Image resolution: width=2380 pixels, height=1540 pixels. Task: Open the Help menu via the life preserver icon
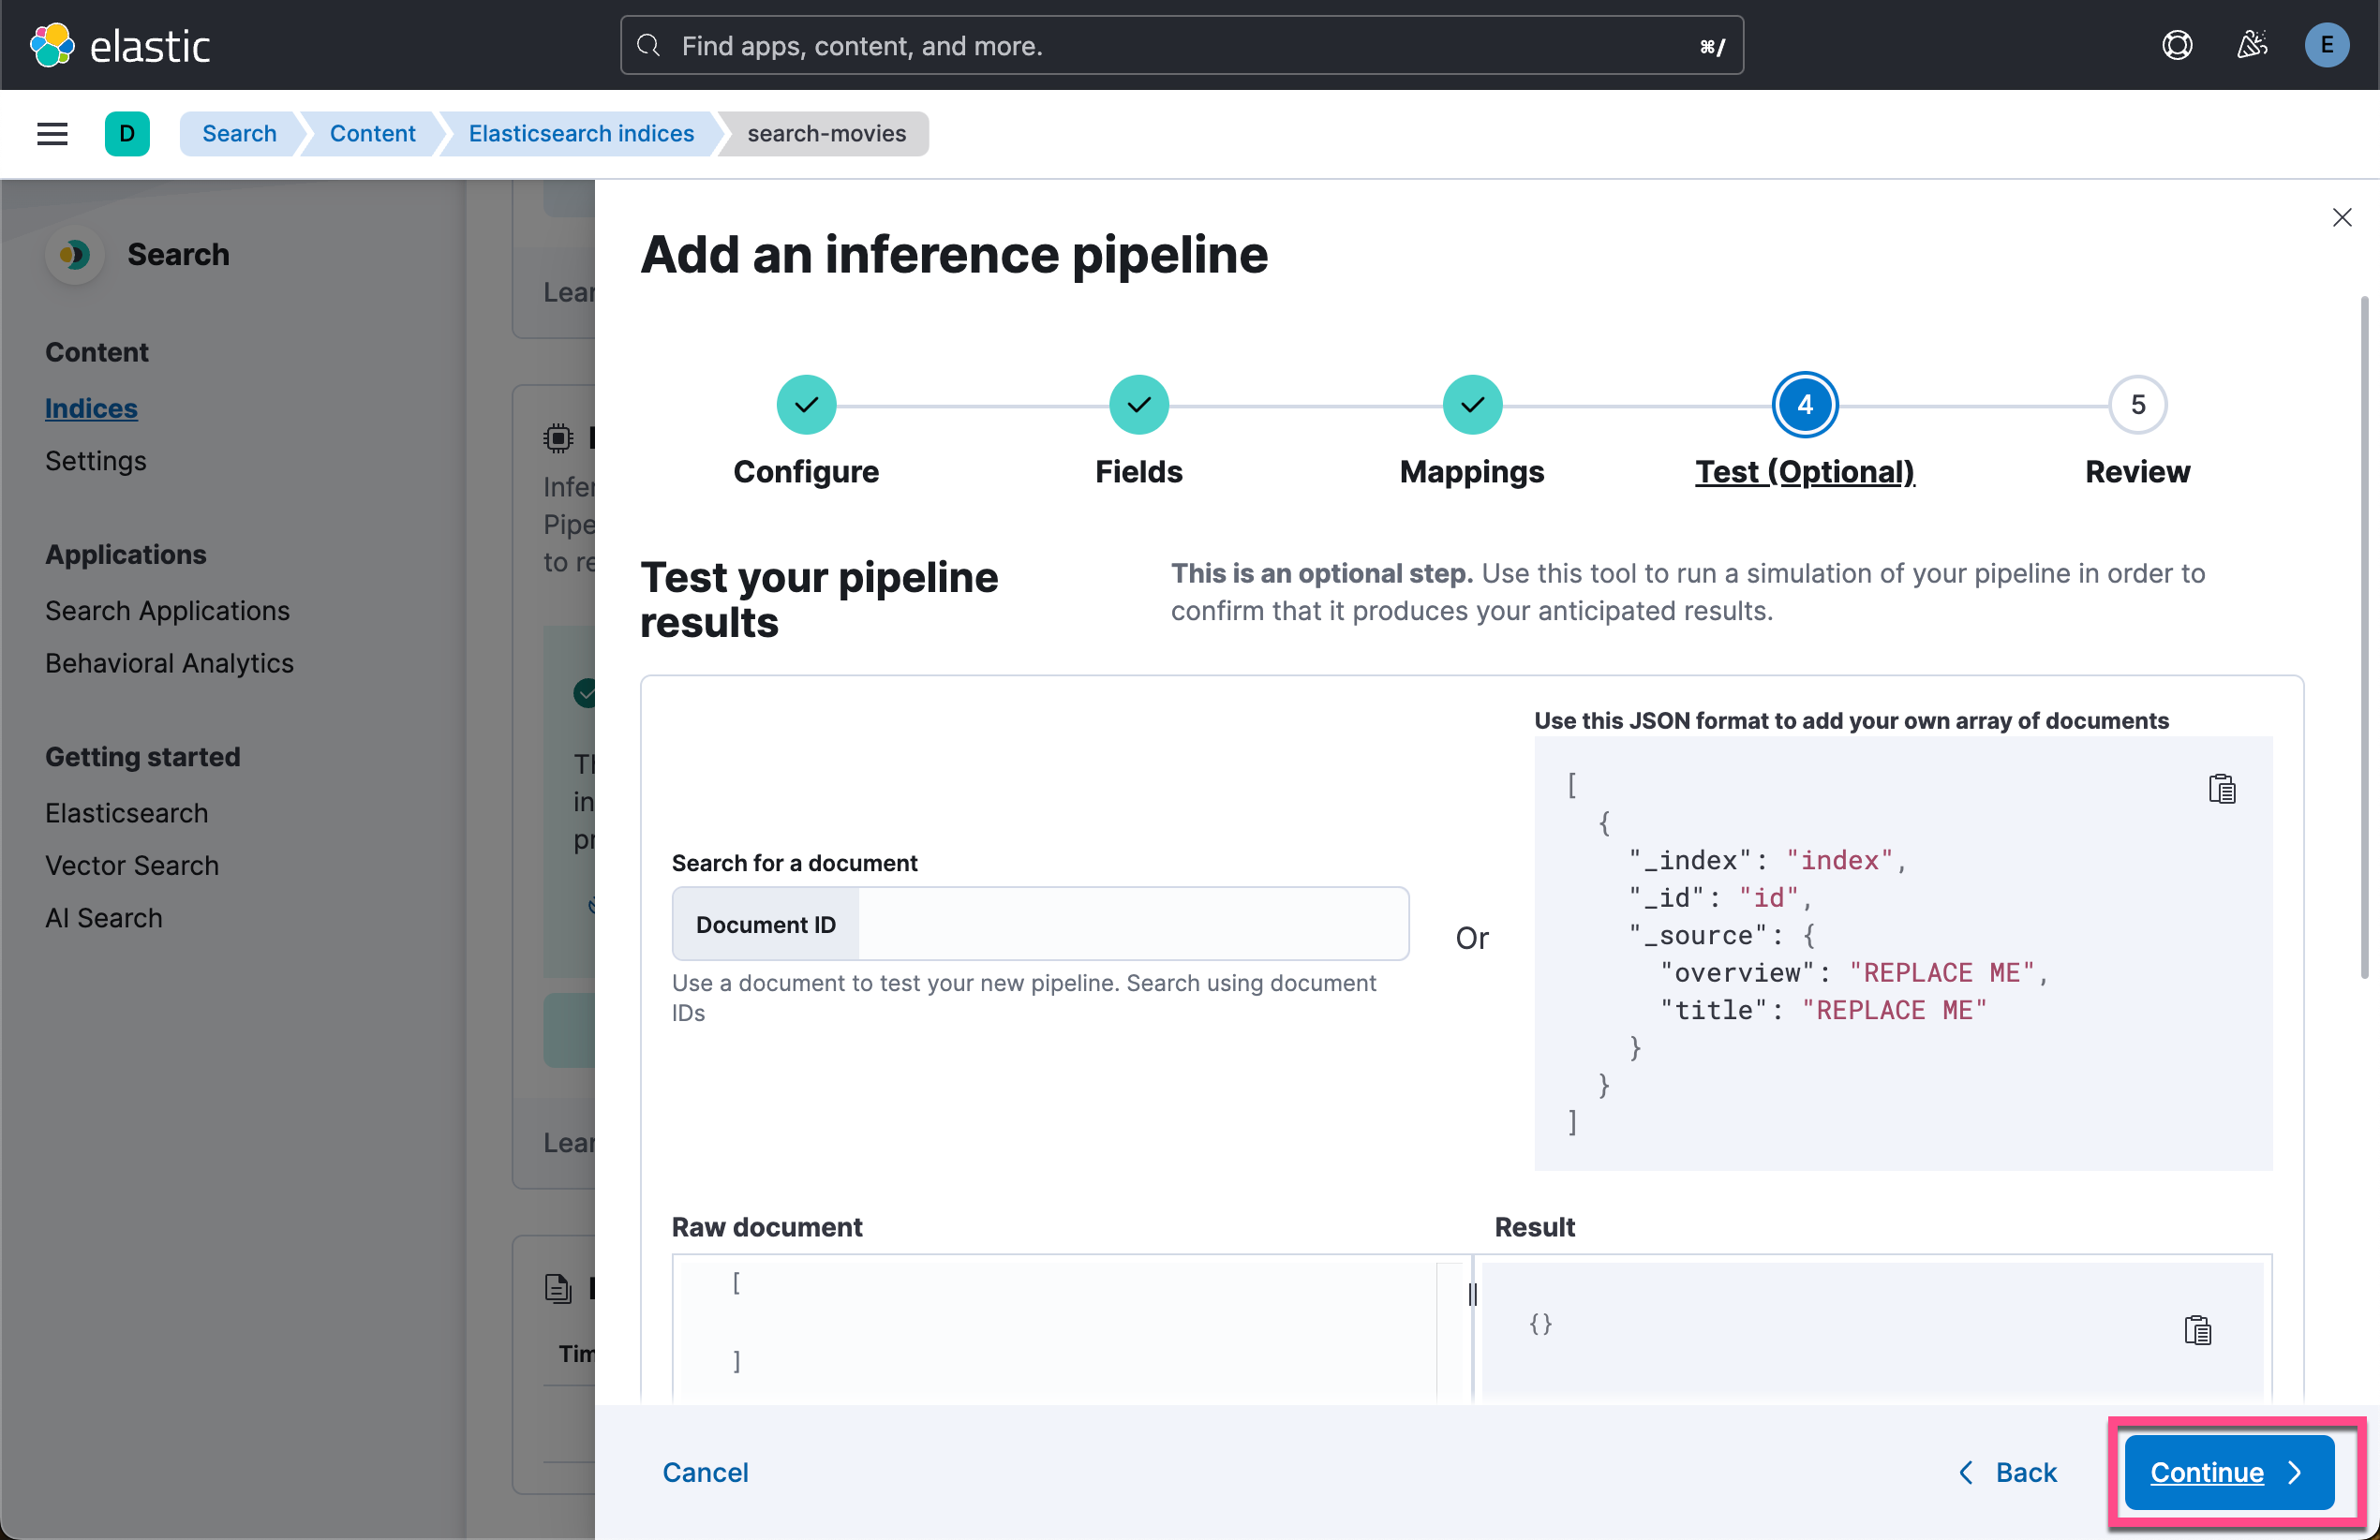[x=2177, y=44]
